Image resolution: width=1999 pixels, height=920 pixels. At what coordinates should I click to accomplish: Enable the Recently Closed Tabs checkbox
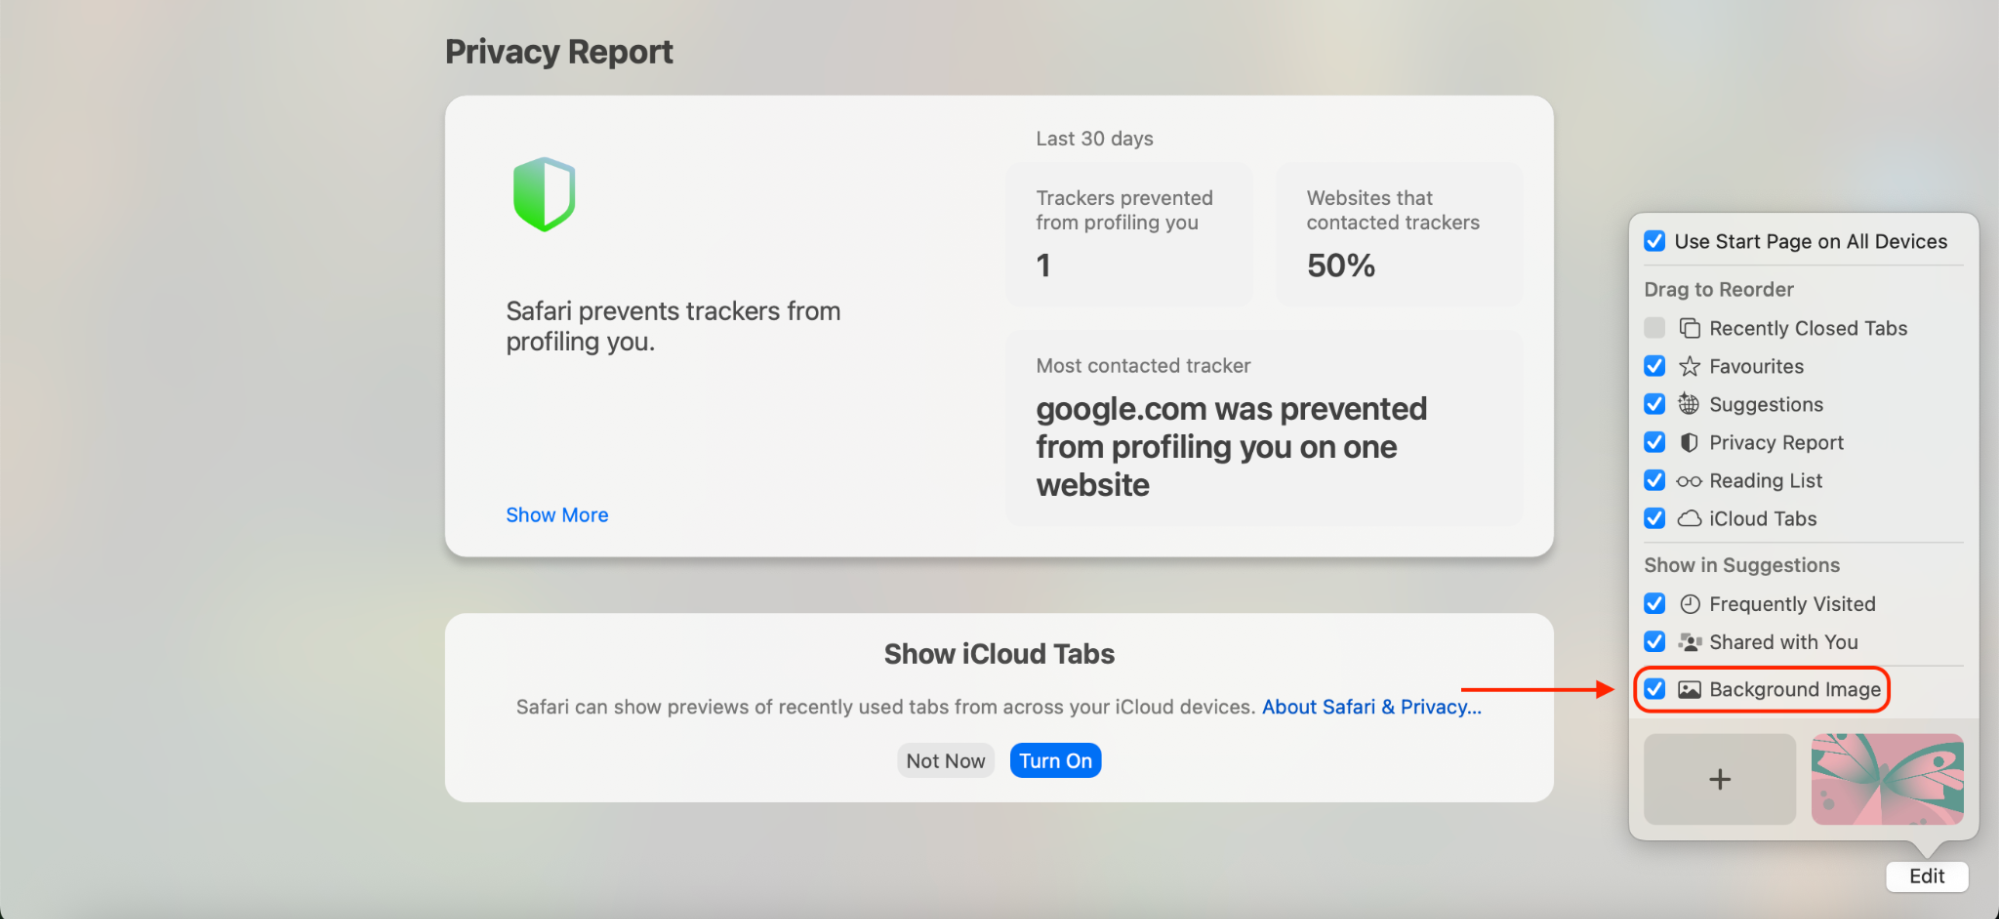1655,328
